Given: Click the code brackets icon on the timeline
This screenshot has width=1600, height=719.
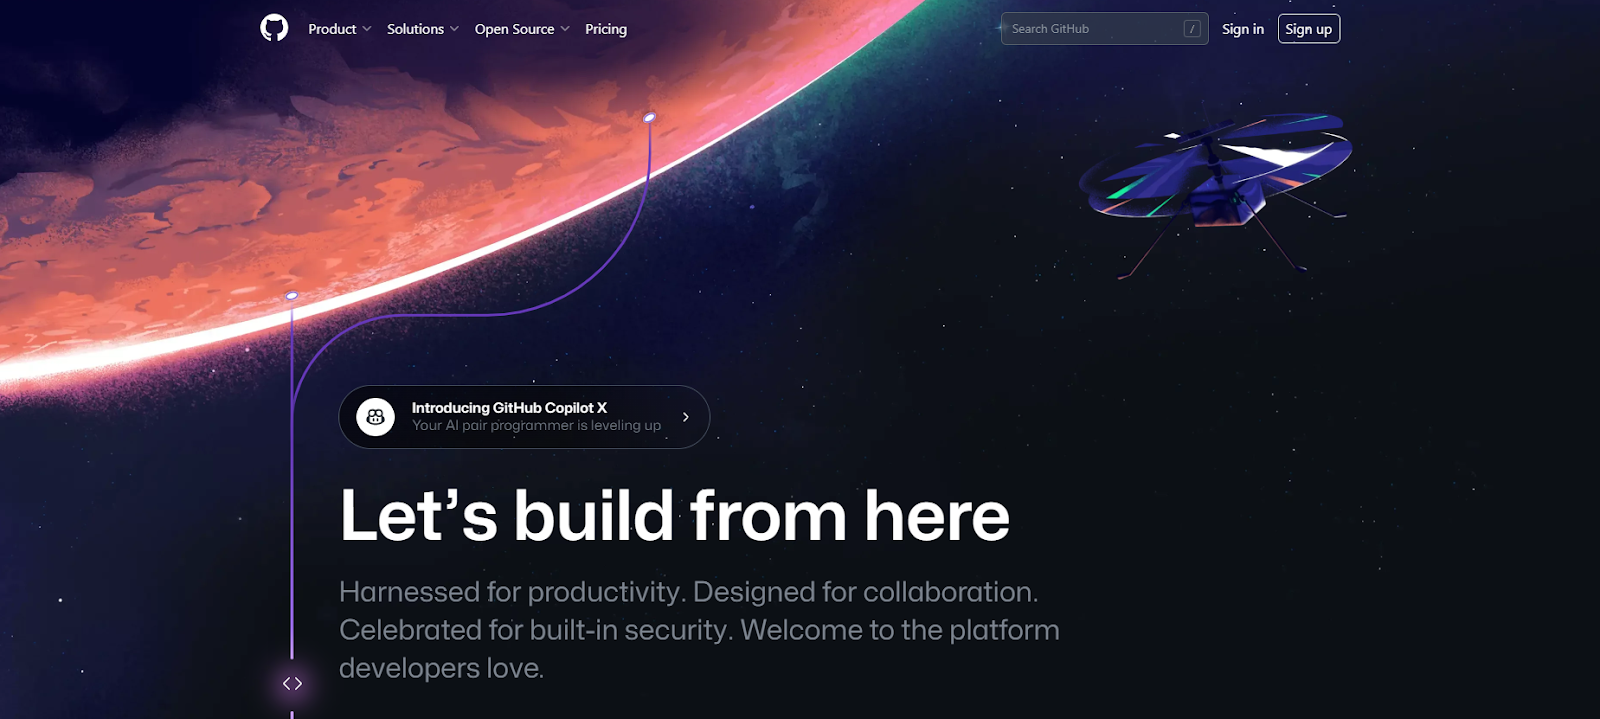Looking at the screenshot, I should point(292,684).
